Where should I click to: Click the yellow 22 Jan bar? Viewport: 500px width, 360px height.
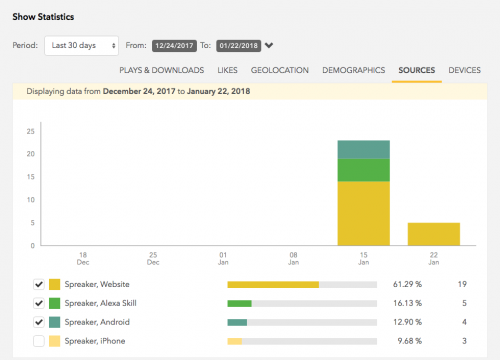point(434,234)
